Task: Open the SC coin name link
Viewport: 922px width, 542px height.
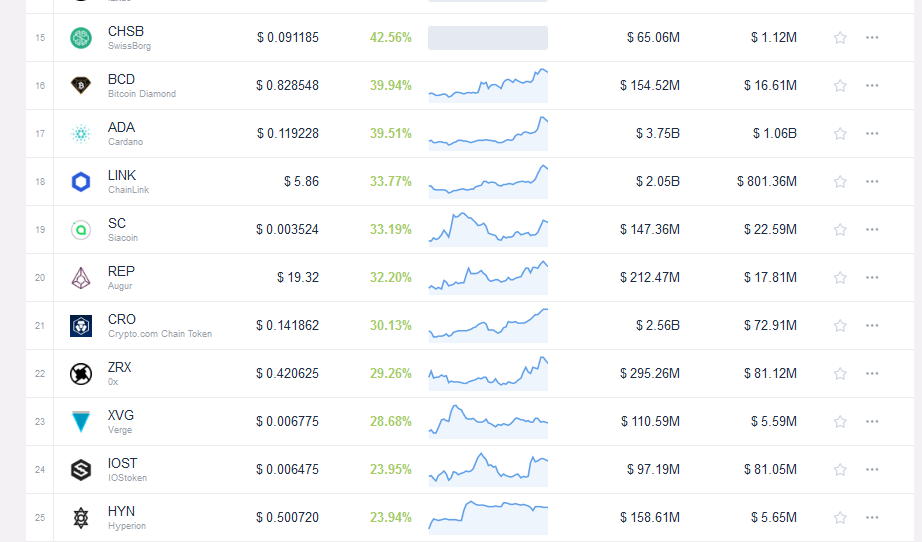Action: [x=117, y=223]
